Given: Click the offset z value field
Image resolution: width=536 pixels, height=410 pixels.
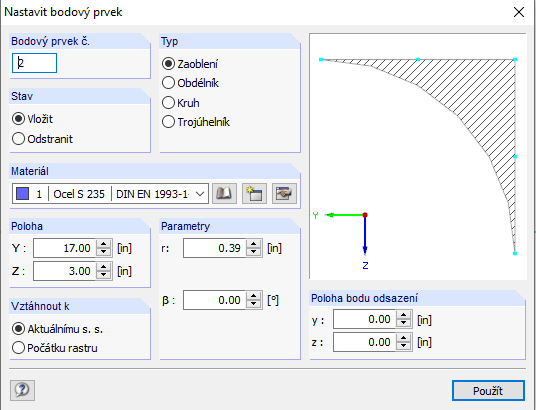Looking at the screenshot, I should click(364, 342).
